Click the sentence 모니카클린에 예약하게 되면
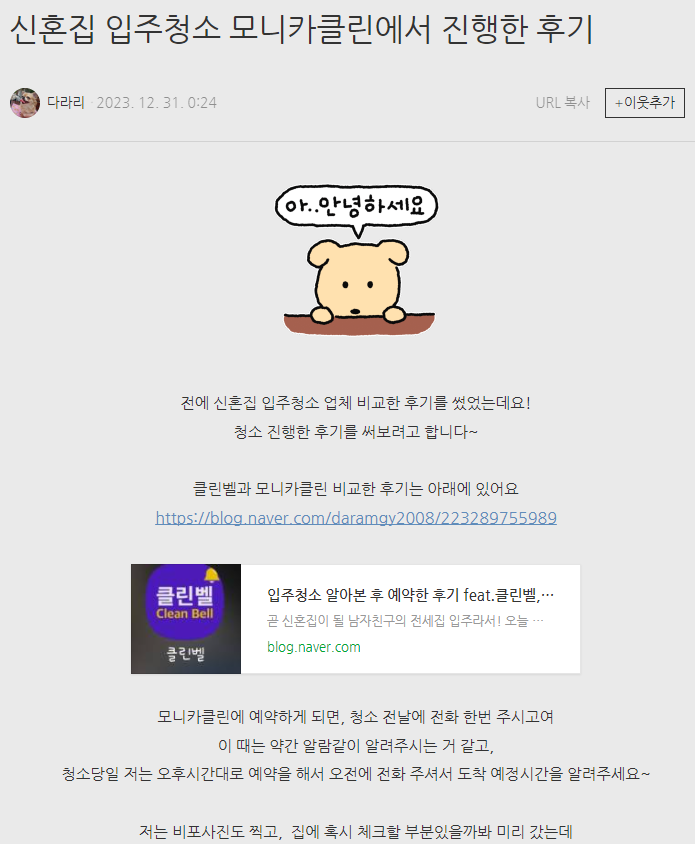695x844 pixels. click(355, 716)
